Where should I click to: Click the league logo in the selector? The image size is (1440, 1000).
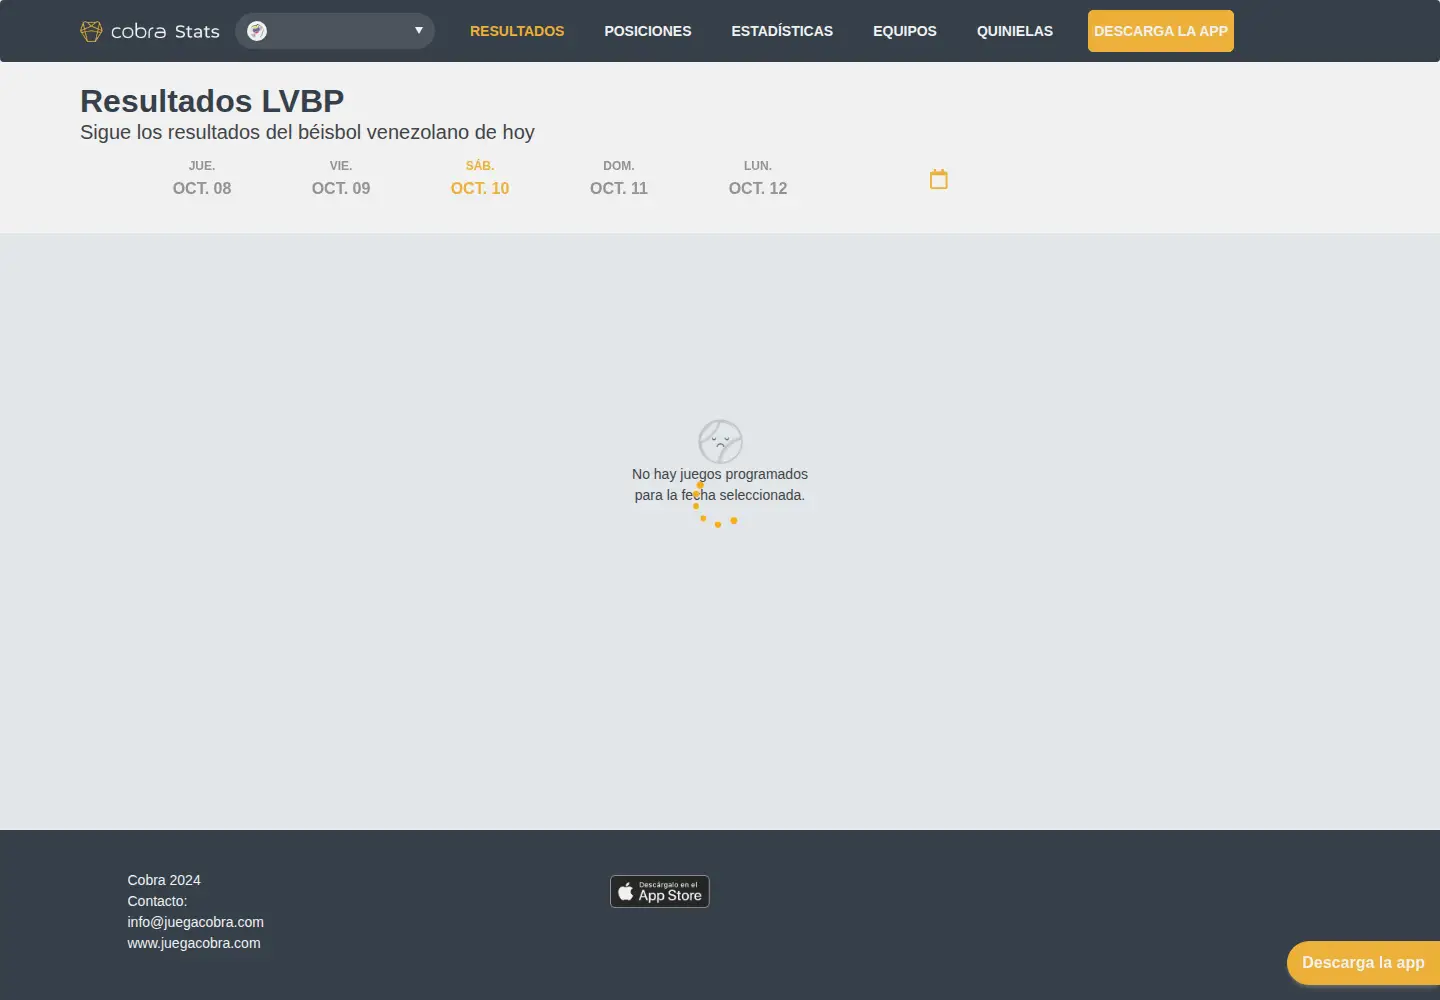pos(257,31)
